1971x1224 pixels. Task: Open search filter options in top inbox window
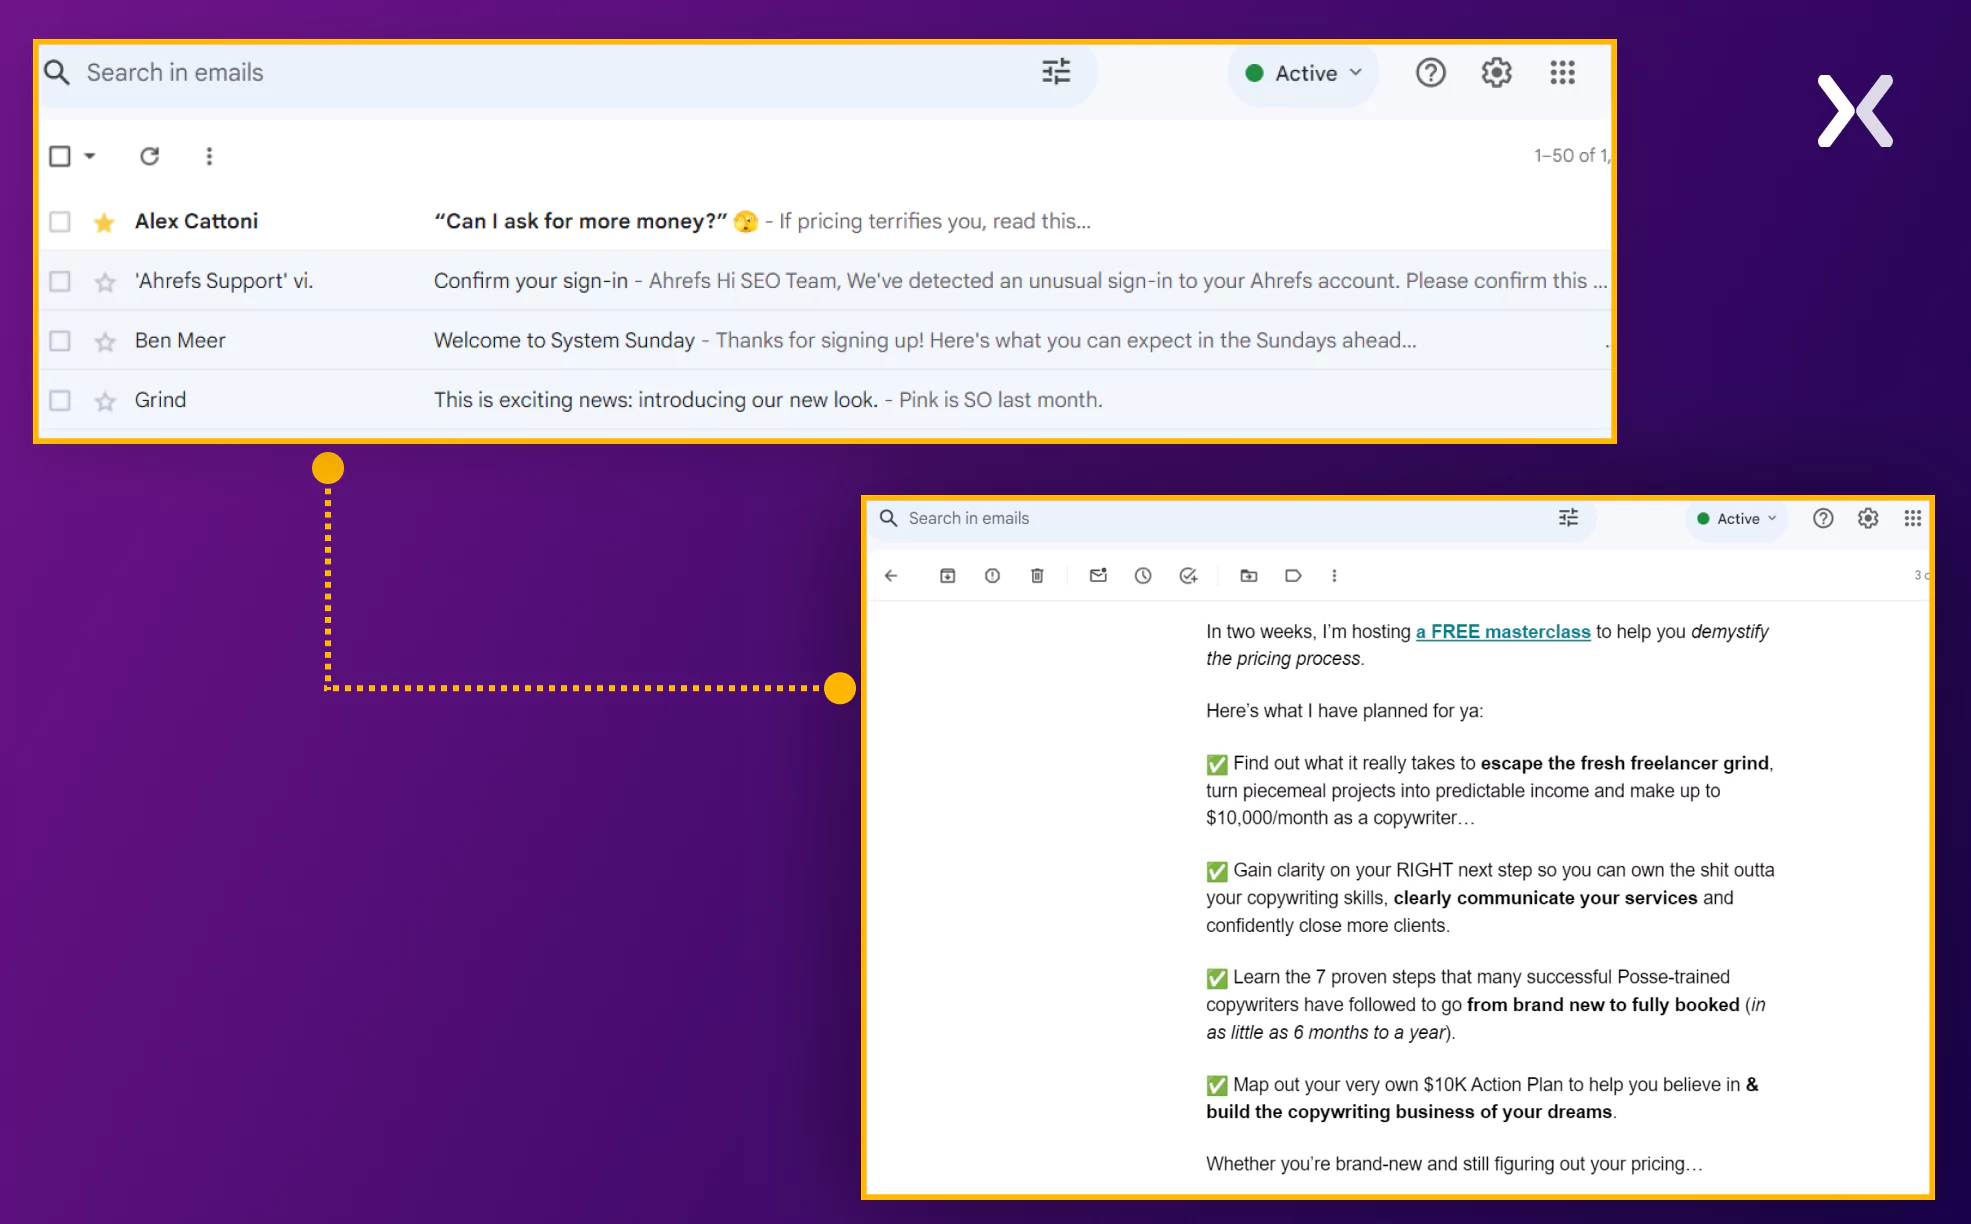pyautogui.click(x=1056, y=72)
